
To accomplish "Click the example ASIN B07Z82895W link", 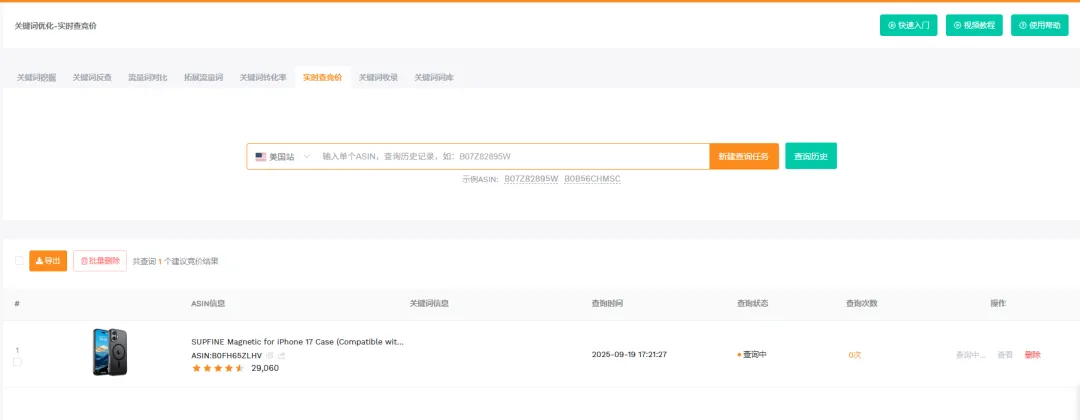I will tap(531, 179).
